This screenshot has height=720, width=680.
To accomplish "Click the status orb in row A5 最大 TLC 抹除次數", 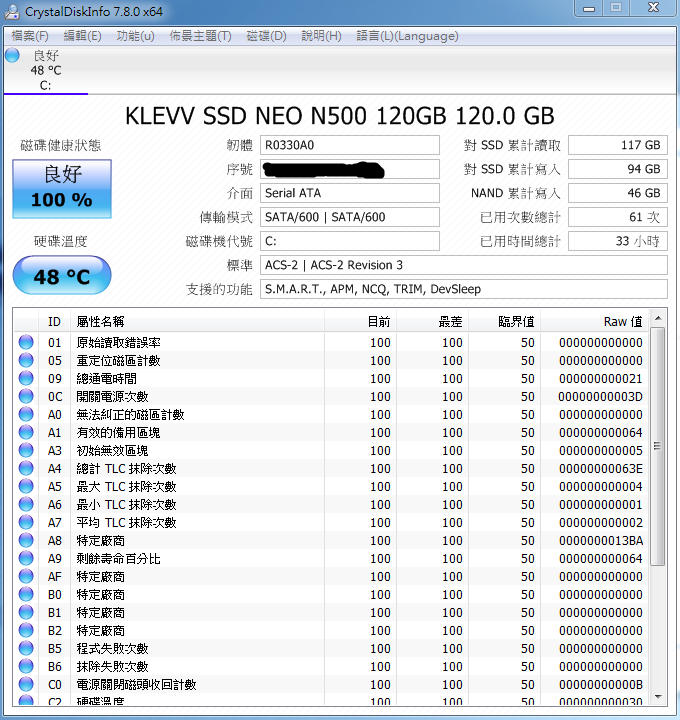I will click(x=26, y=486).
